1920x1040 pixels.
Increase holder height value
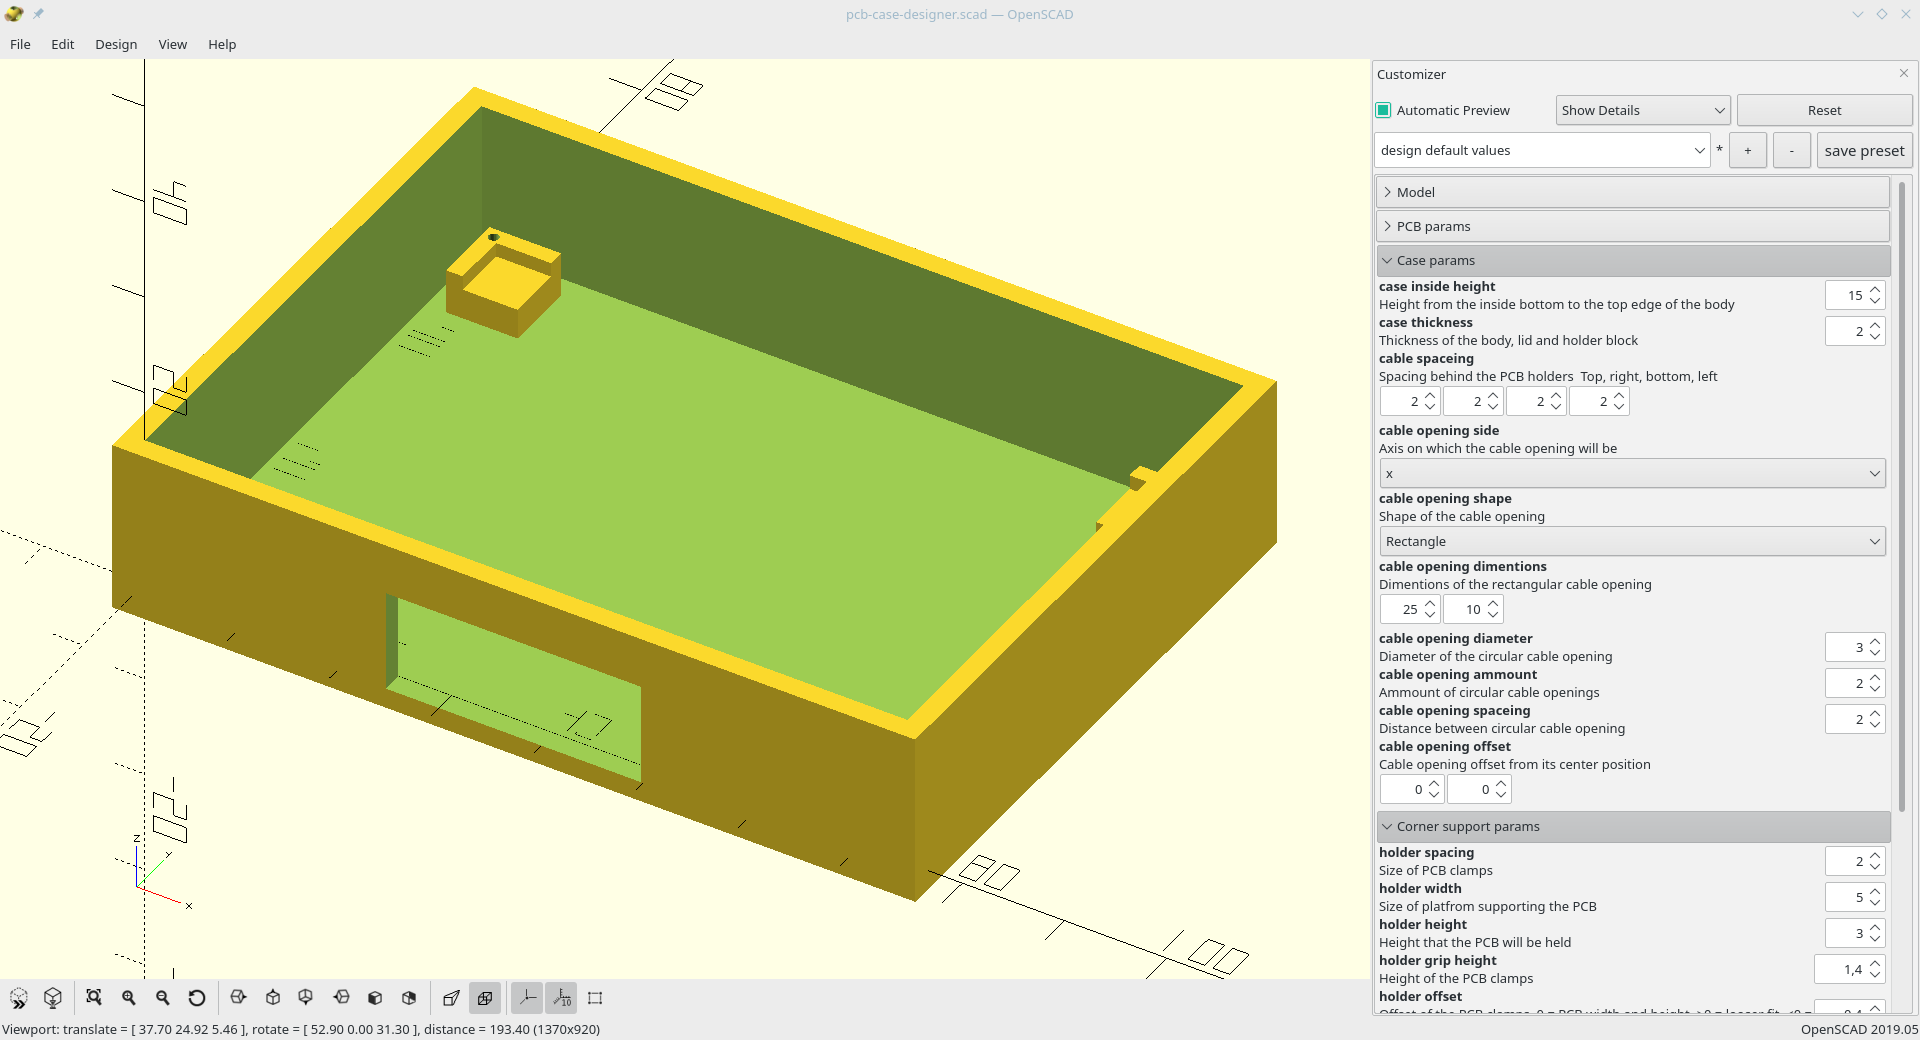pyautogui.click(x=1875, y=928)
